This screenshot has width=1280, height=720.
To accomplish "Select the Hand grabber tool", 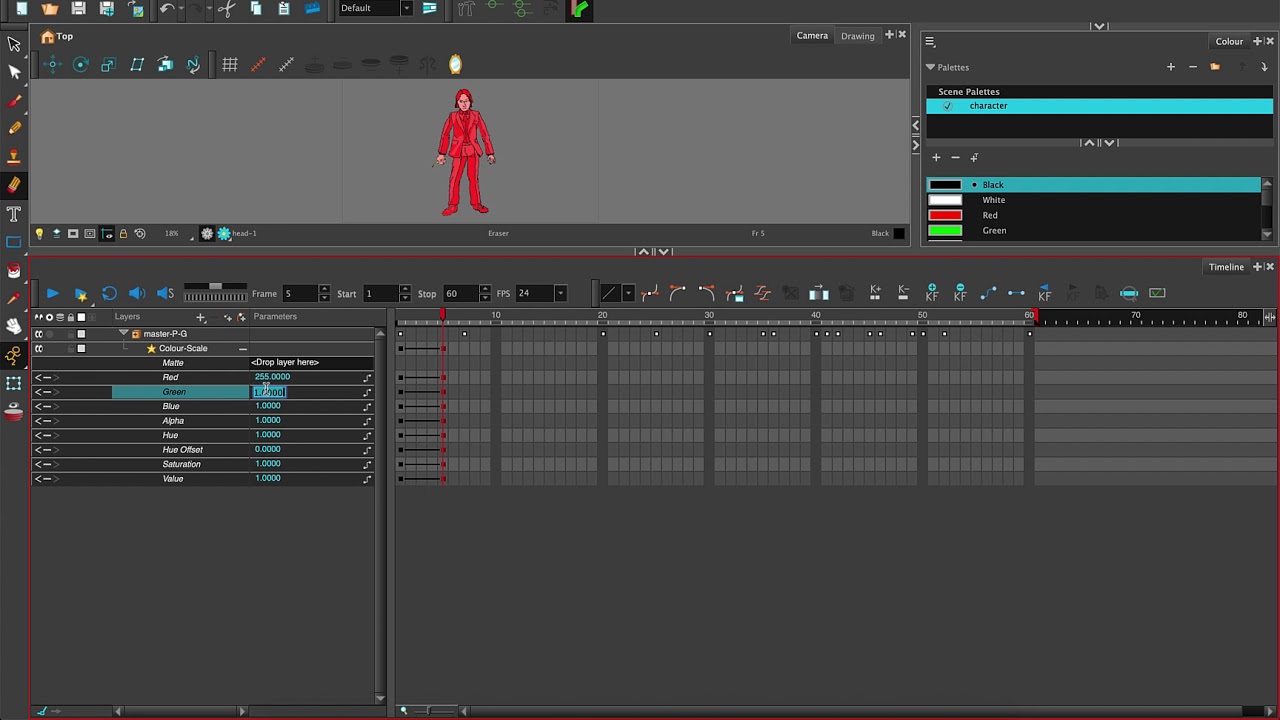I will pyautogui.click(x=14, y=326).
